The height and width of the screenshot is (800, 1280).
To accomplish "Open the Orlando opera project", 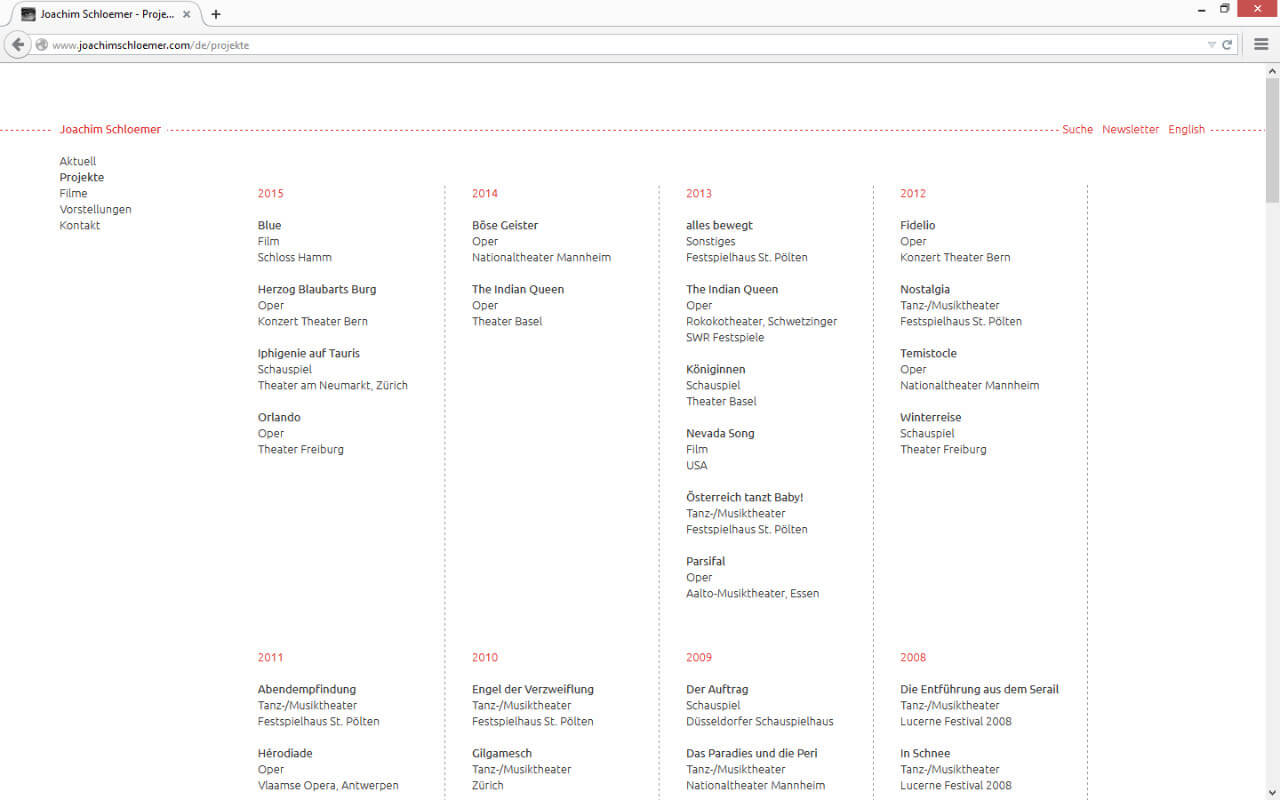I will coord(279,417).
